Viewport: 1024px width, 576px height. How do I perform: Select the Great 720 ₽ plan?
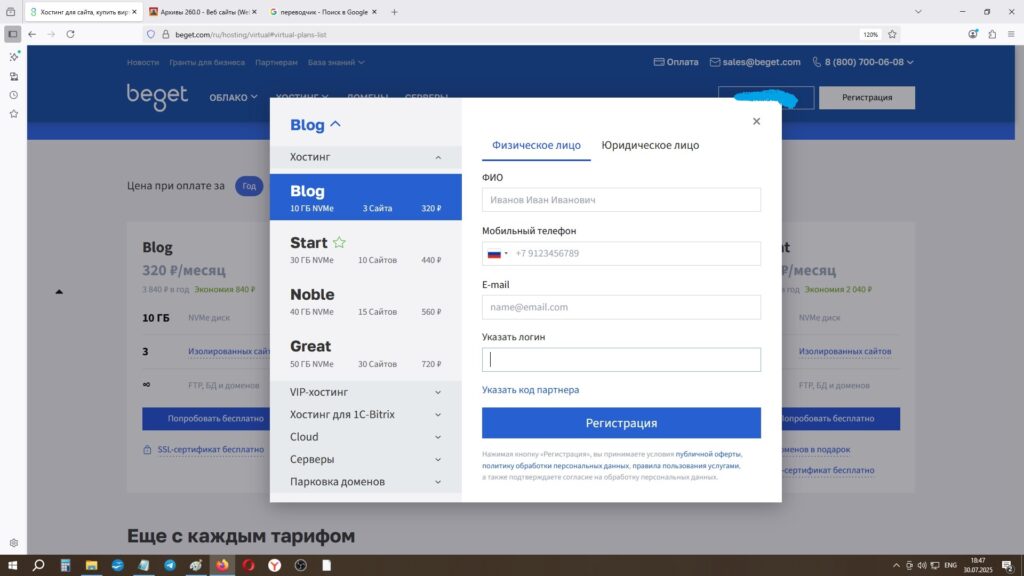click(x=366, y=353)
